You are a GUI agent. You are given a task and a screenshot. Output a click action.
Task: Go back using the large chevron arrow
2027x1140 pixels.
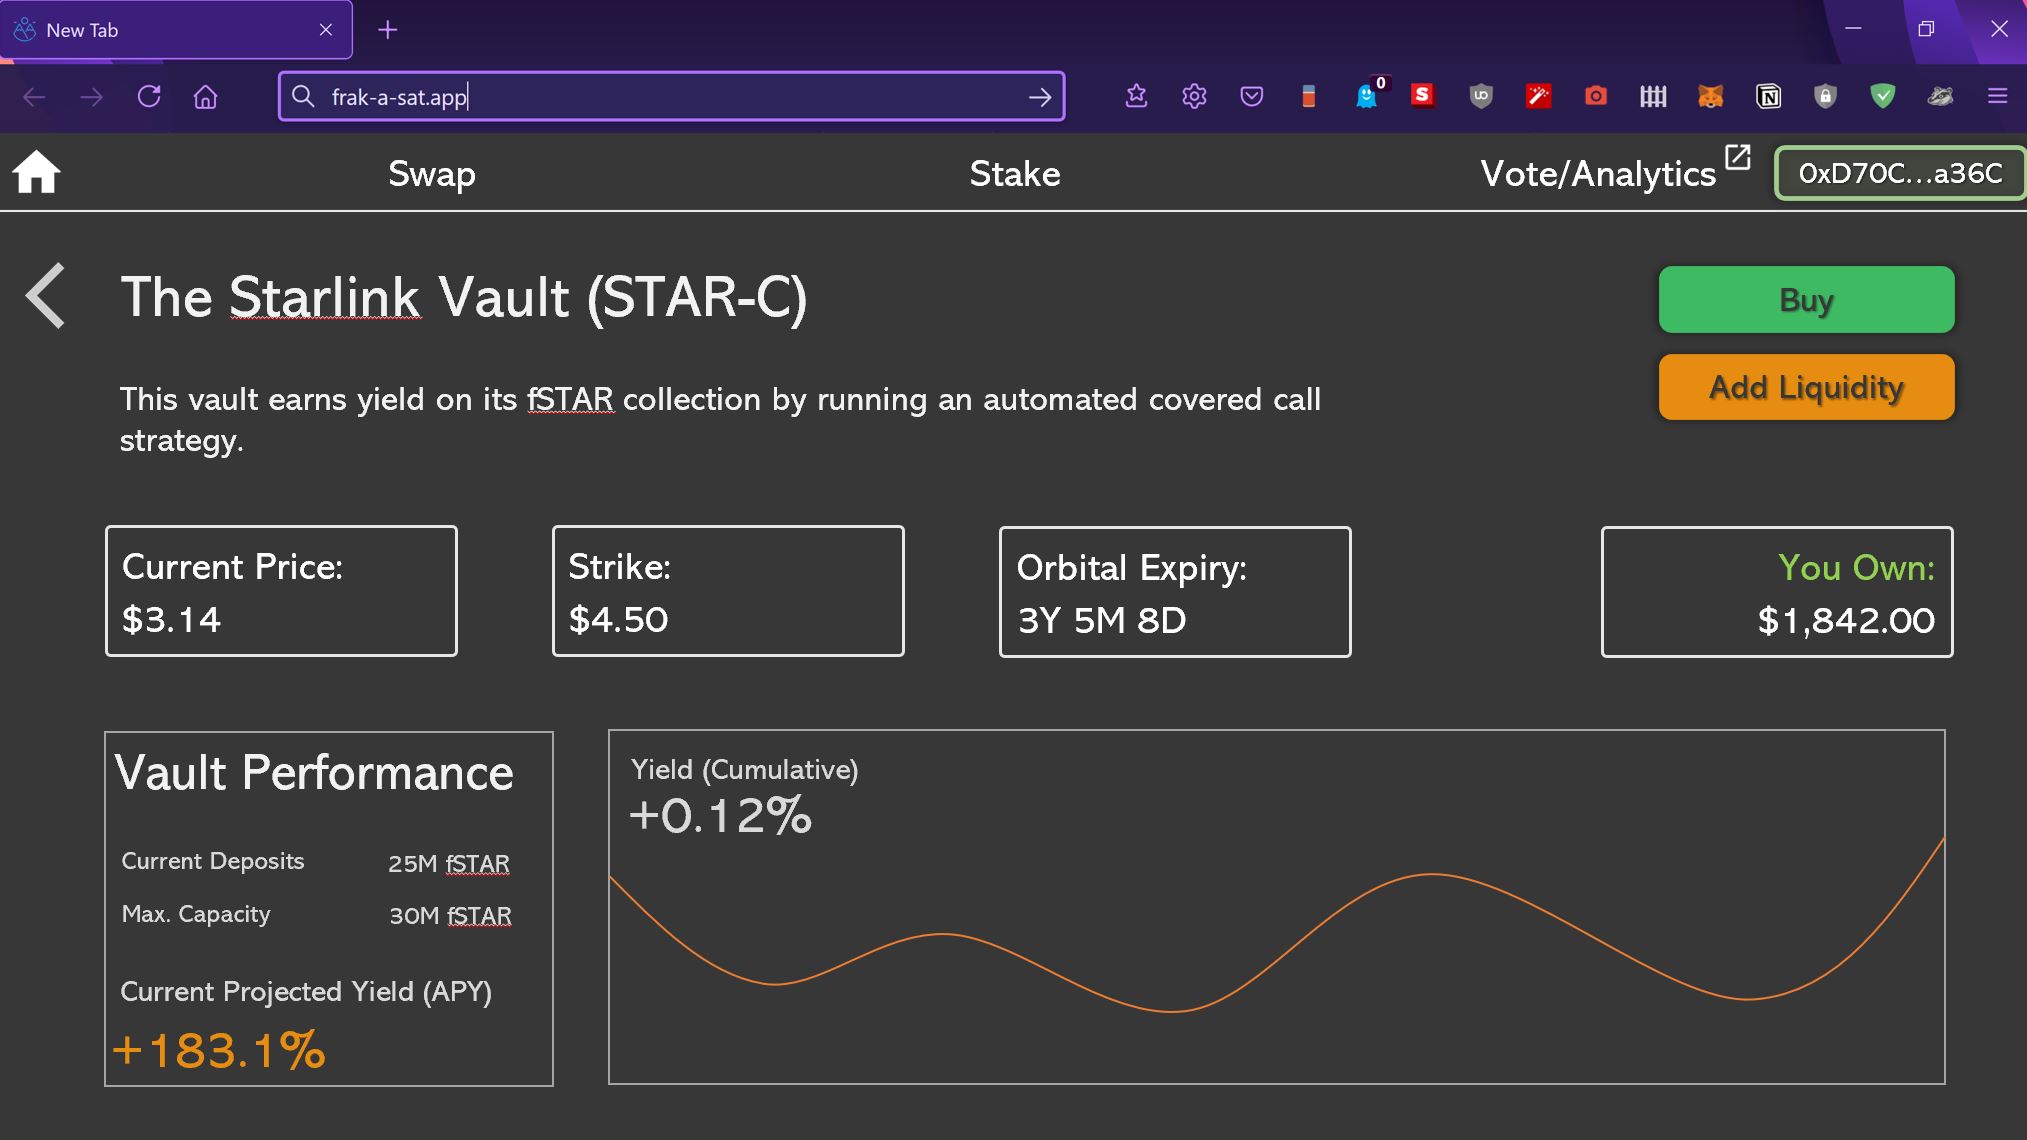(46, 296)
